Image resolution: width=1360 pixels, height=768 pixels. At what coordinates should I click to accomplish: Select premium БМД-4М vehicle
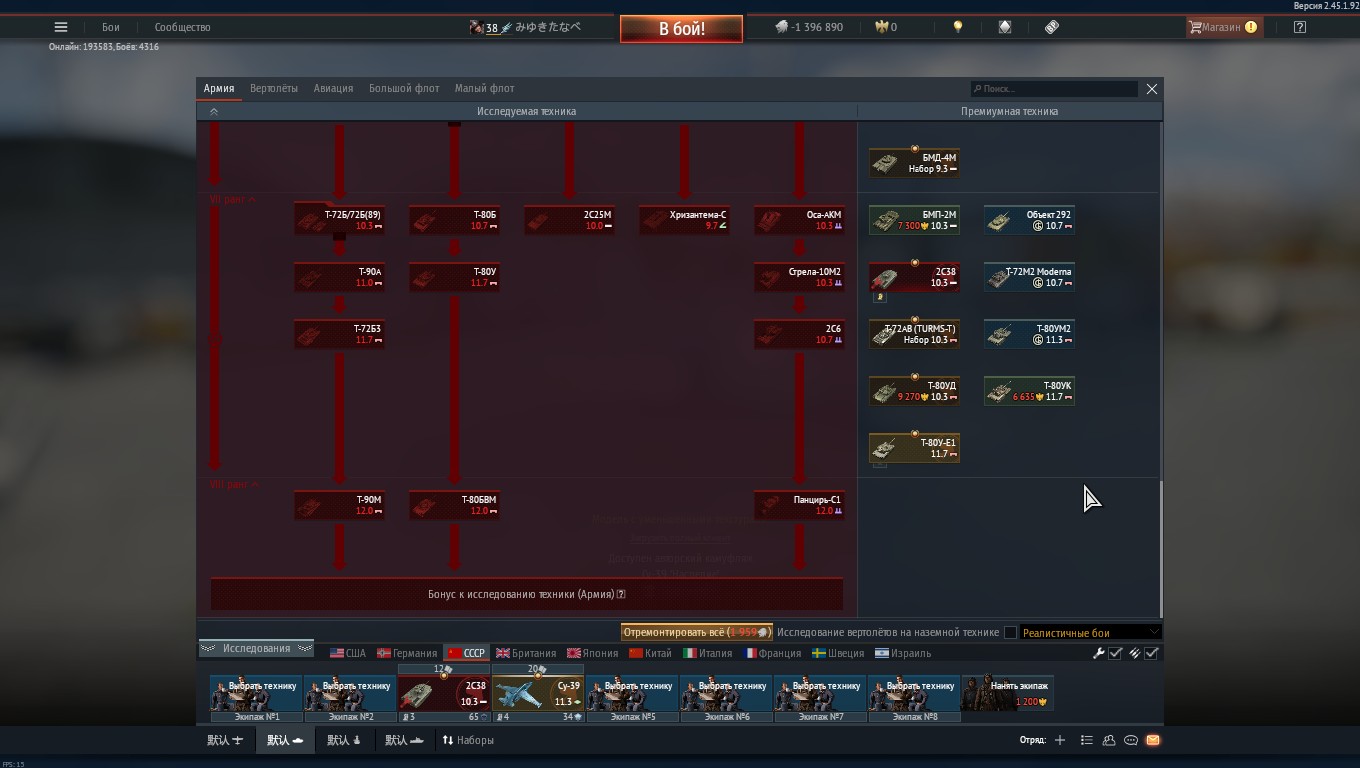(914, 163)
